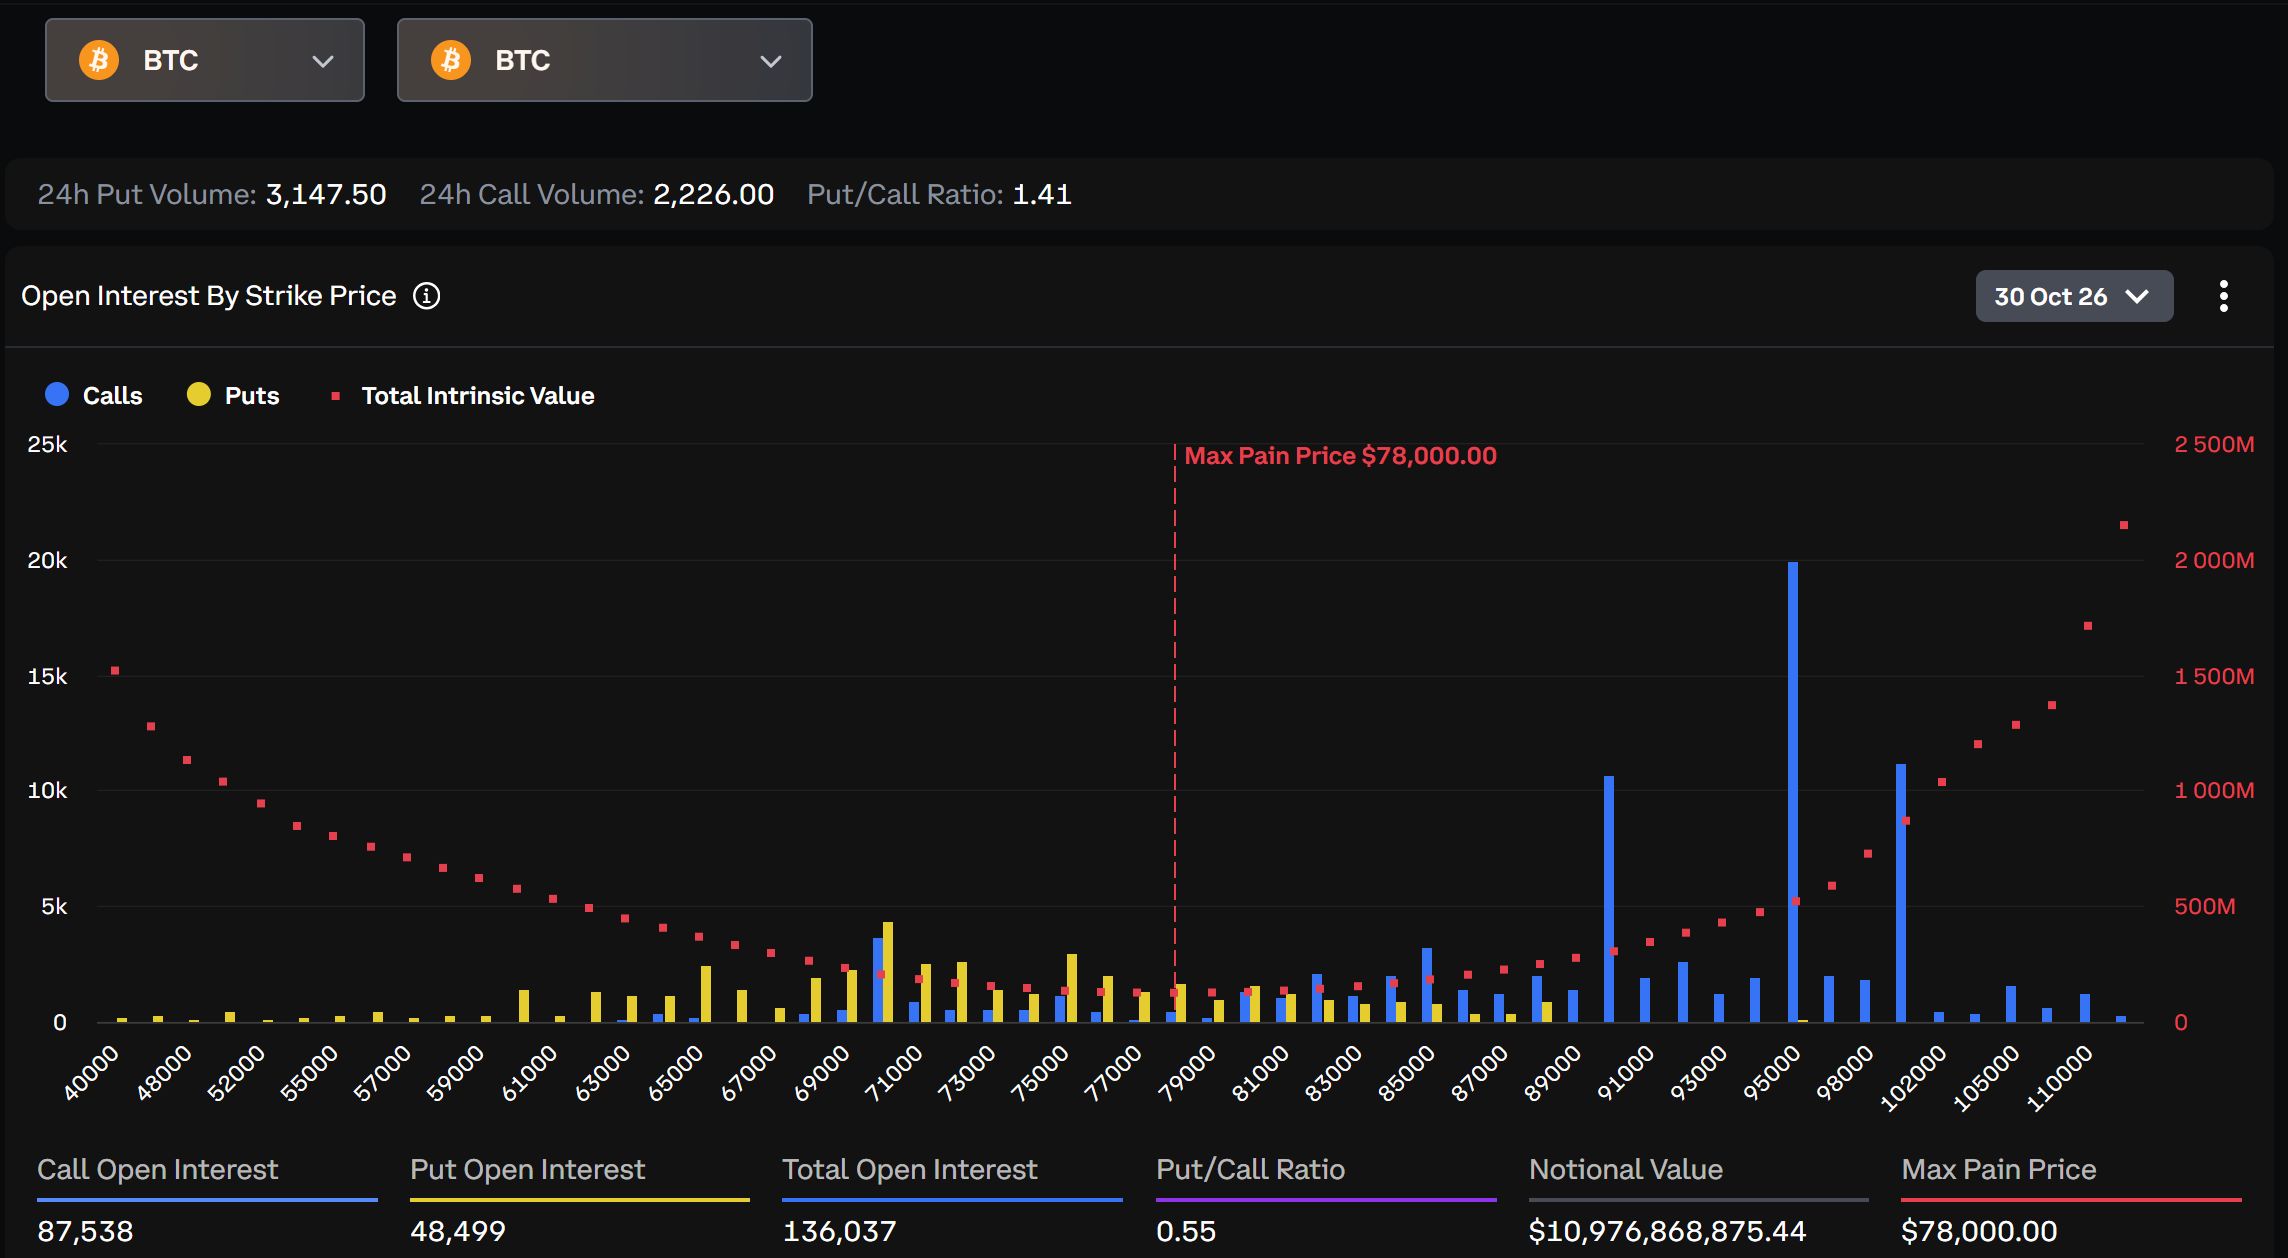2288x1258 pixels.
Task: Click the 136,037 total open interest value
Action: pos(839,1231)
